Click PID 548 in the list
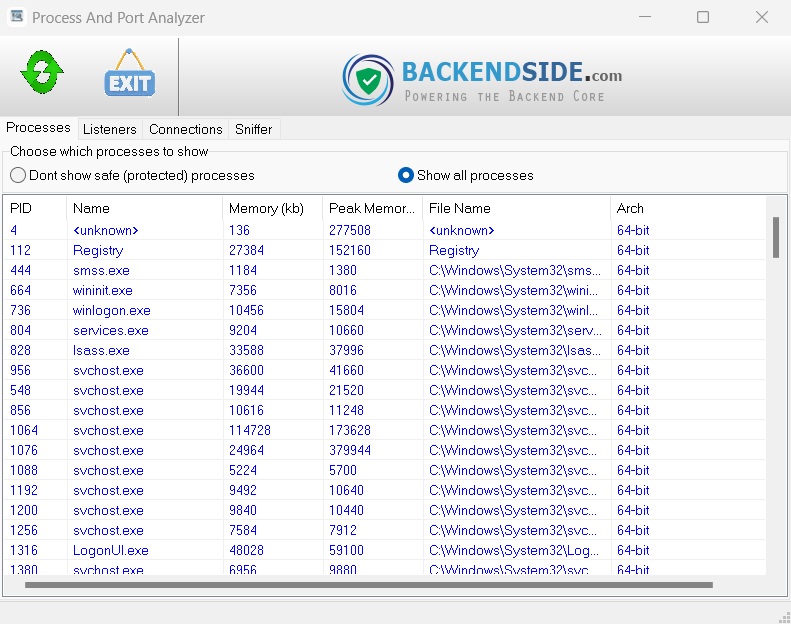 [x=20, y=390]
